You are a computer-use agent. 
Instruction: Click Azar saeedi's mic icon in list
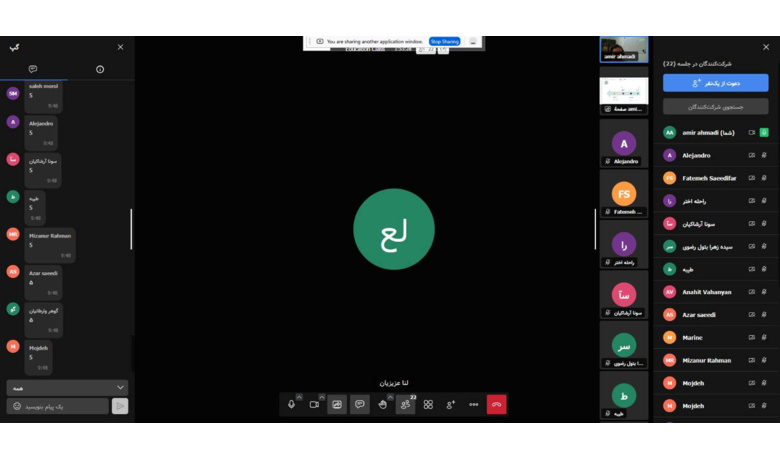tap(764, 315)
